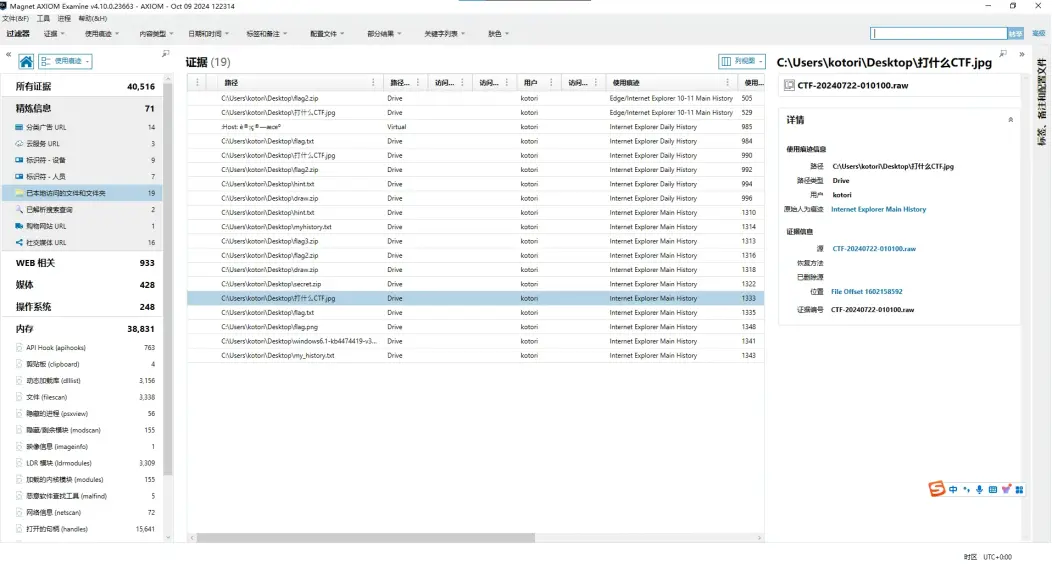Click the magnifier icon beside 已解析搜索查询
Image resolution: width=1052 pixels, height=566 pixels.
point(20,210)
